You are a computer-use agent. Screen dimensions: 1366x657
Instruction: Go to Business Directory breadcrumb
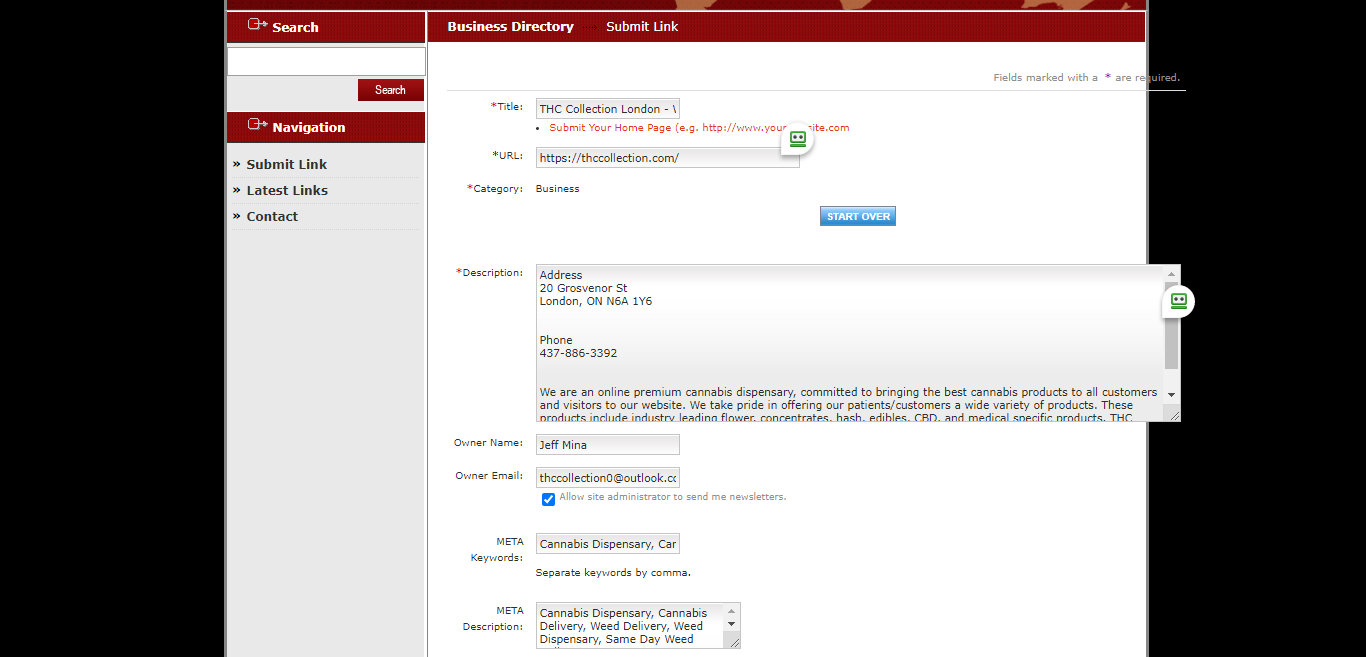coord(510,27)
